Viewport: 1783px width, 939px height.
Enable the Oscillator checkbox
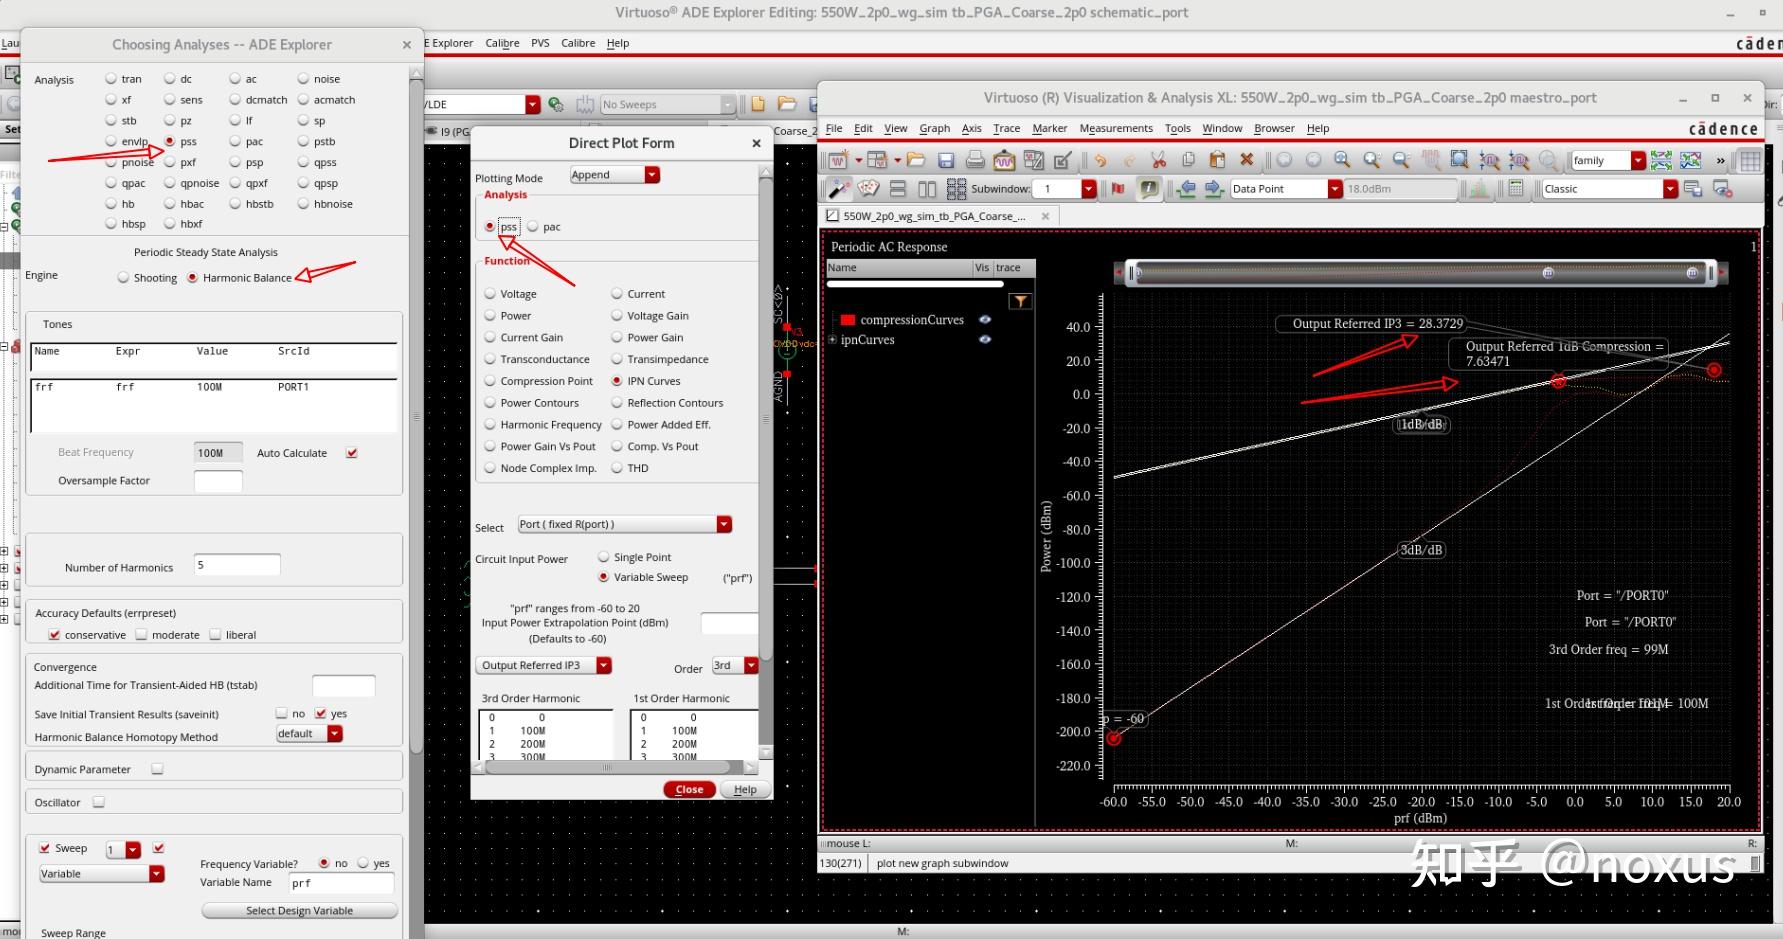pos(99,802)
